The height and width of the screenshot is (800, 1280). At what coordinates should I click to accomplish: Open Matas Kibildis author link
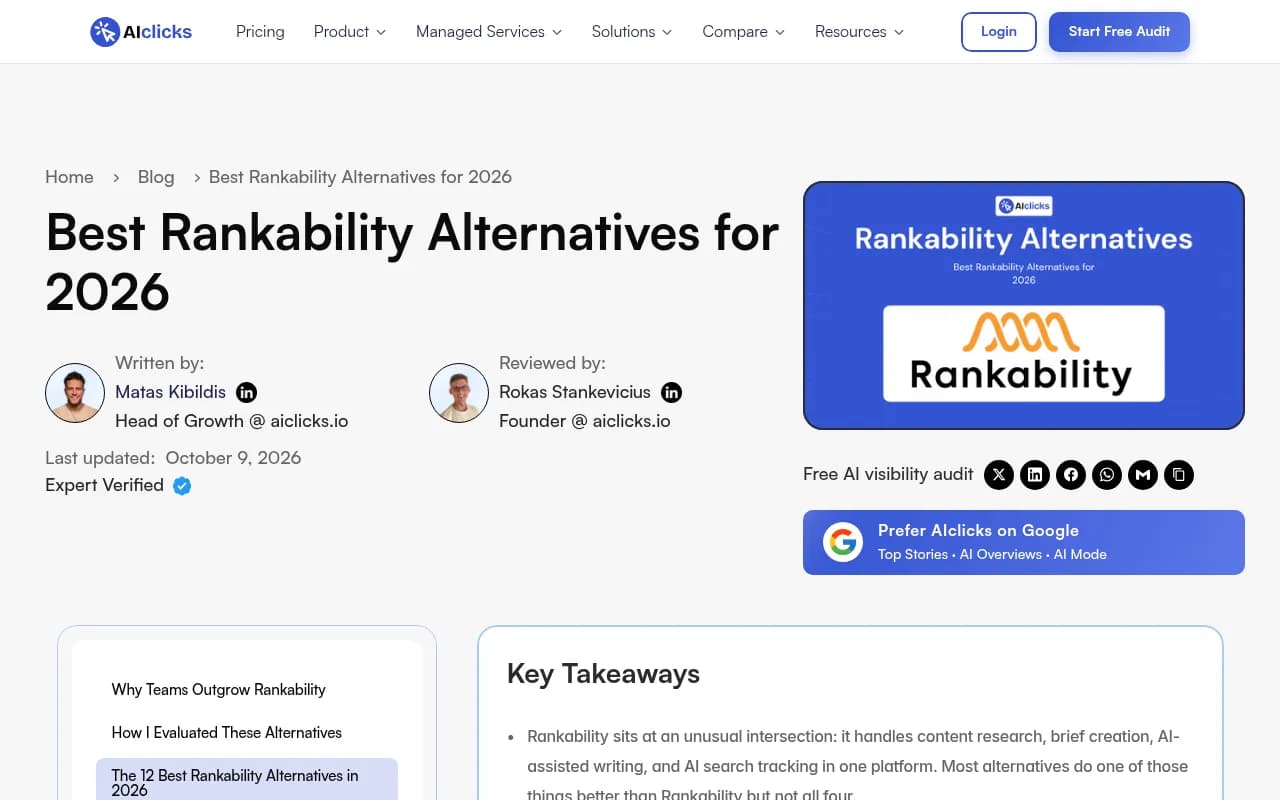point(171,392)
